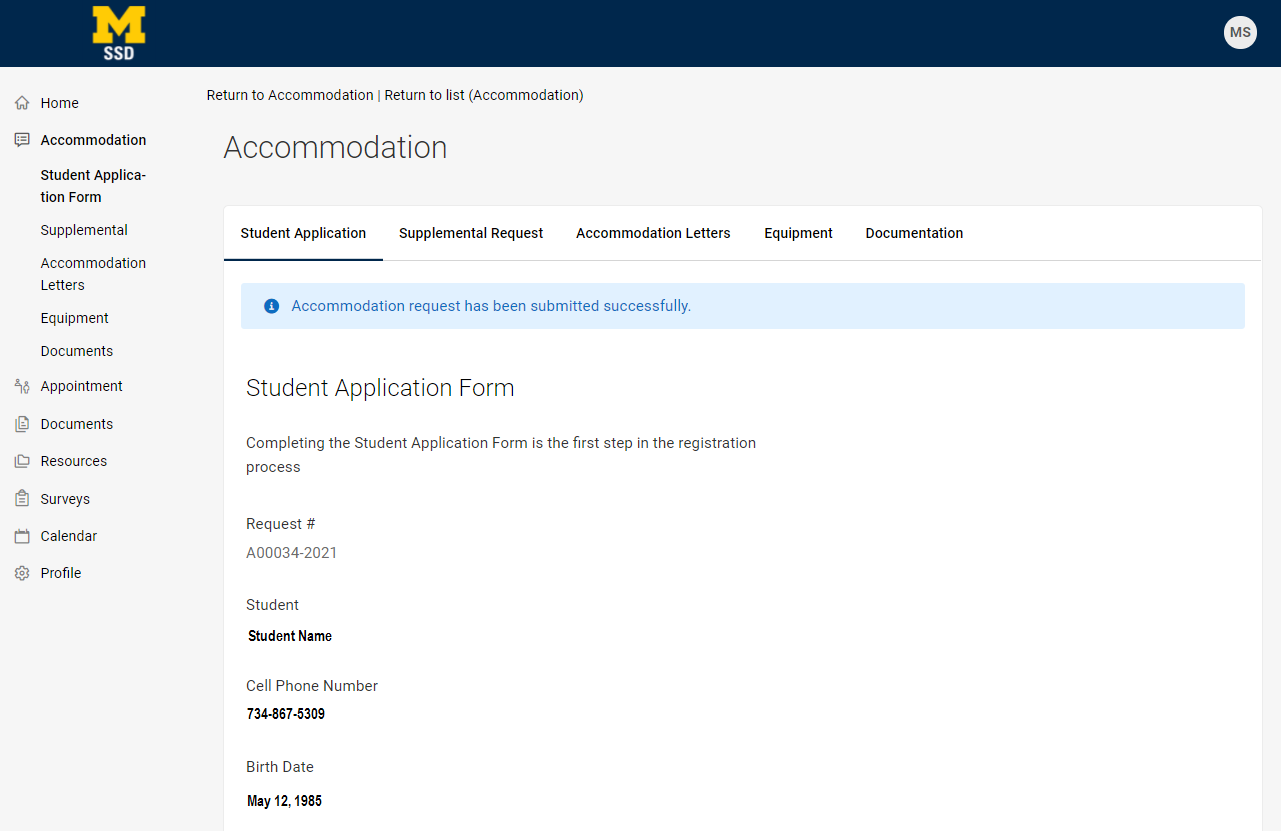
Task: Click the Surveys clipboard icon
Action: 21,498
